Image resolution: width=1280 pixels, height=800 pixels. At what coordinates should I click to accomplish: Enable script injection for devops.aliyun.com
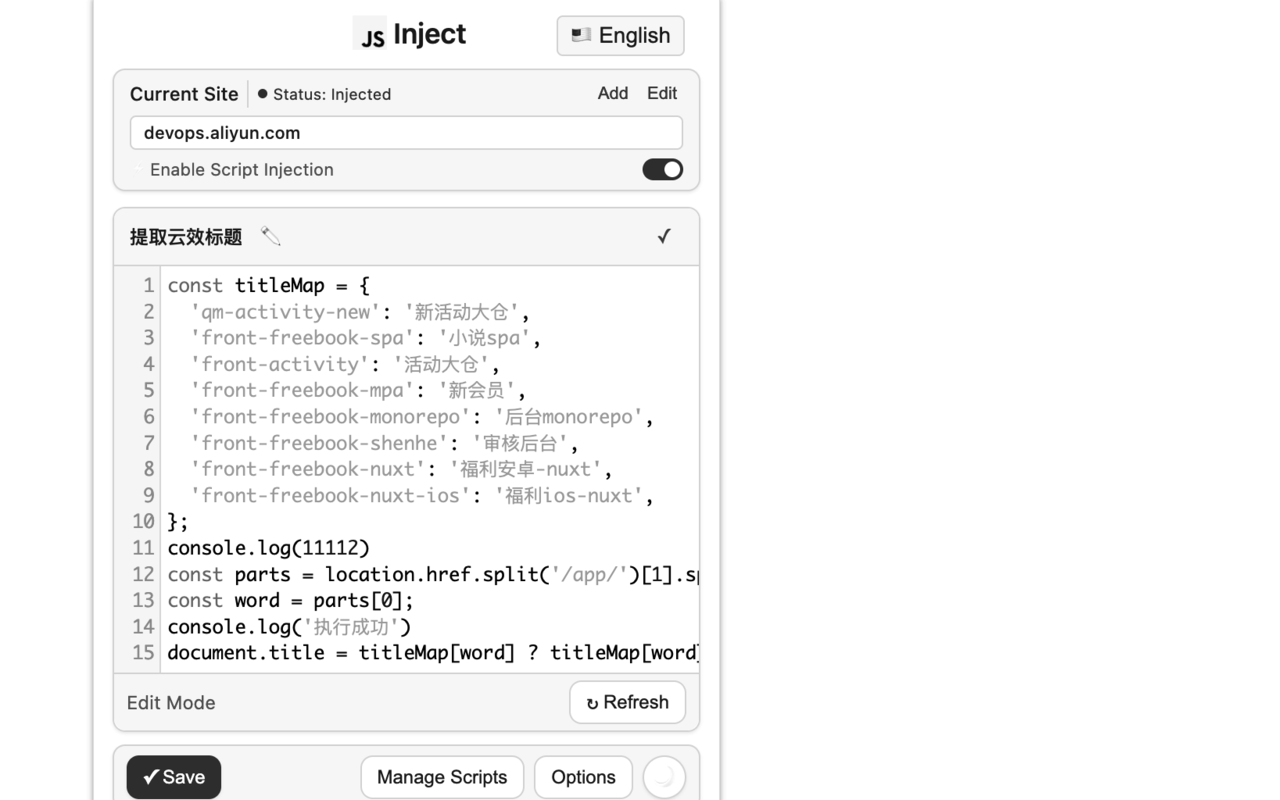(x=662, y=169)
